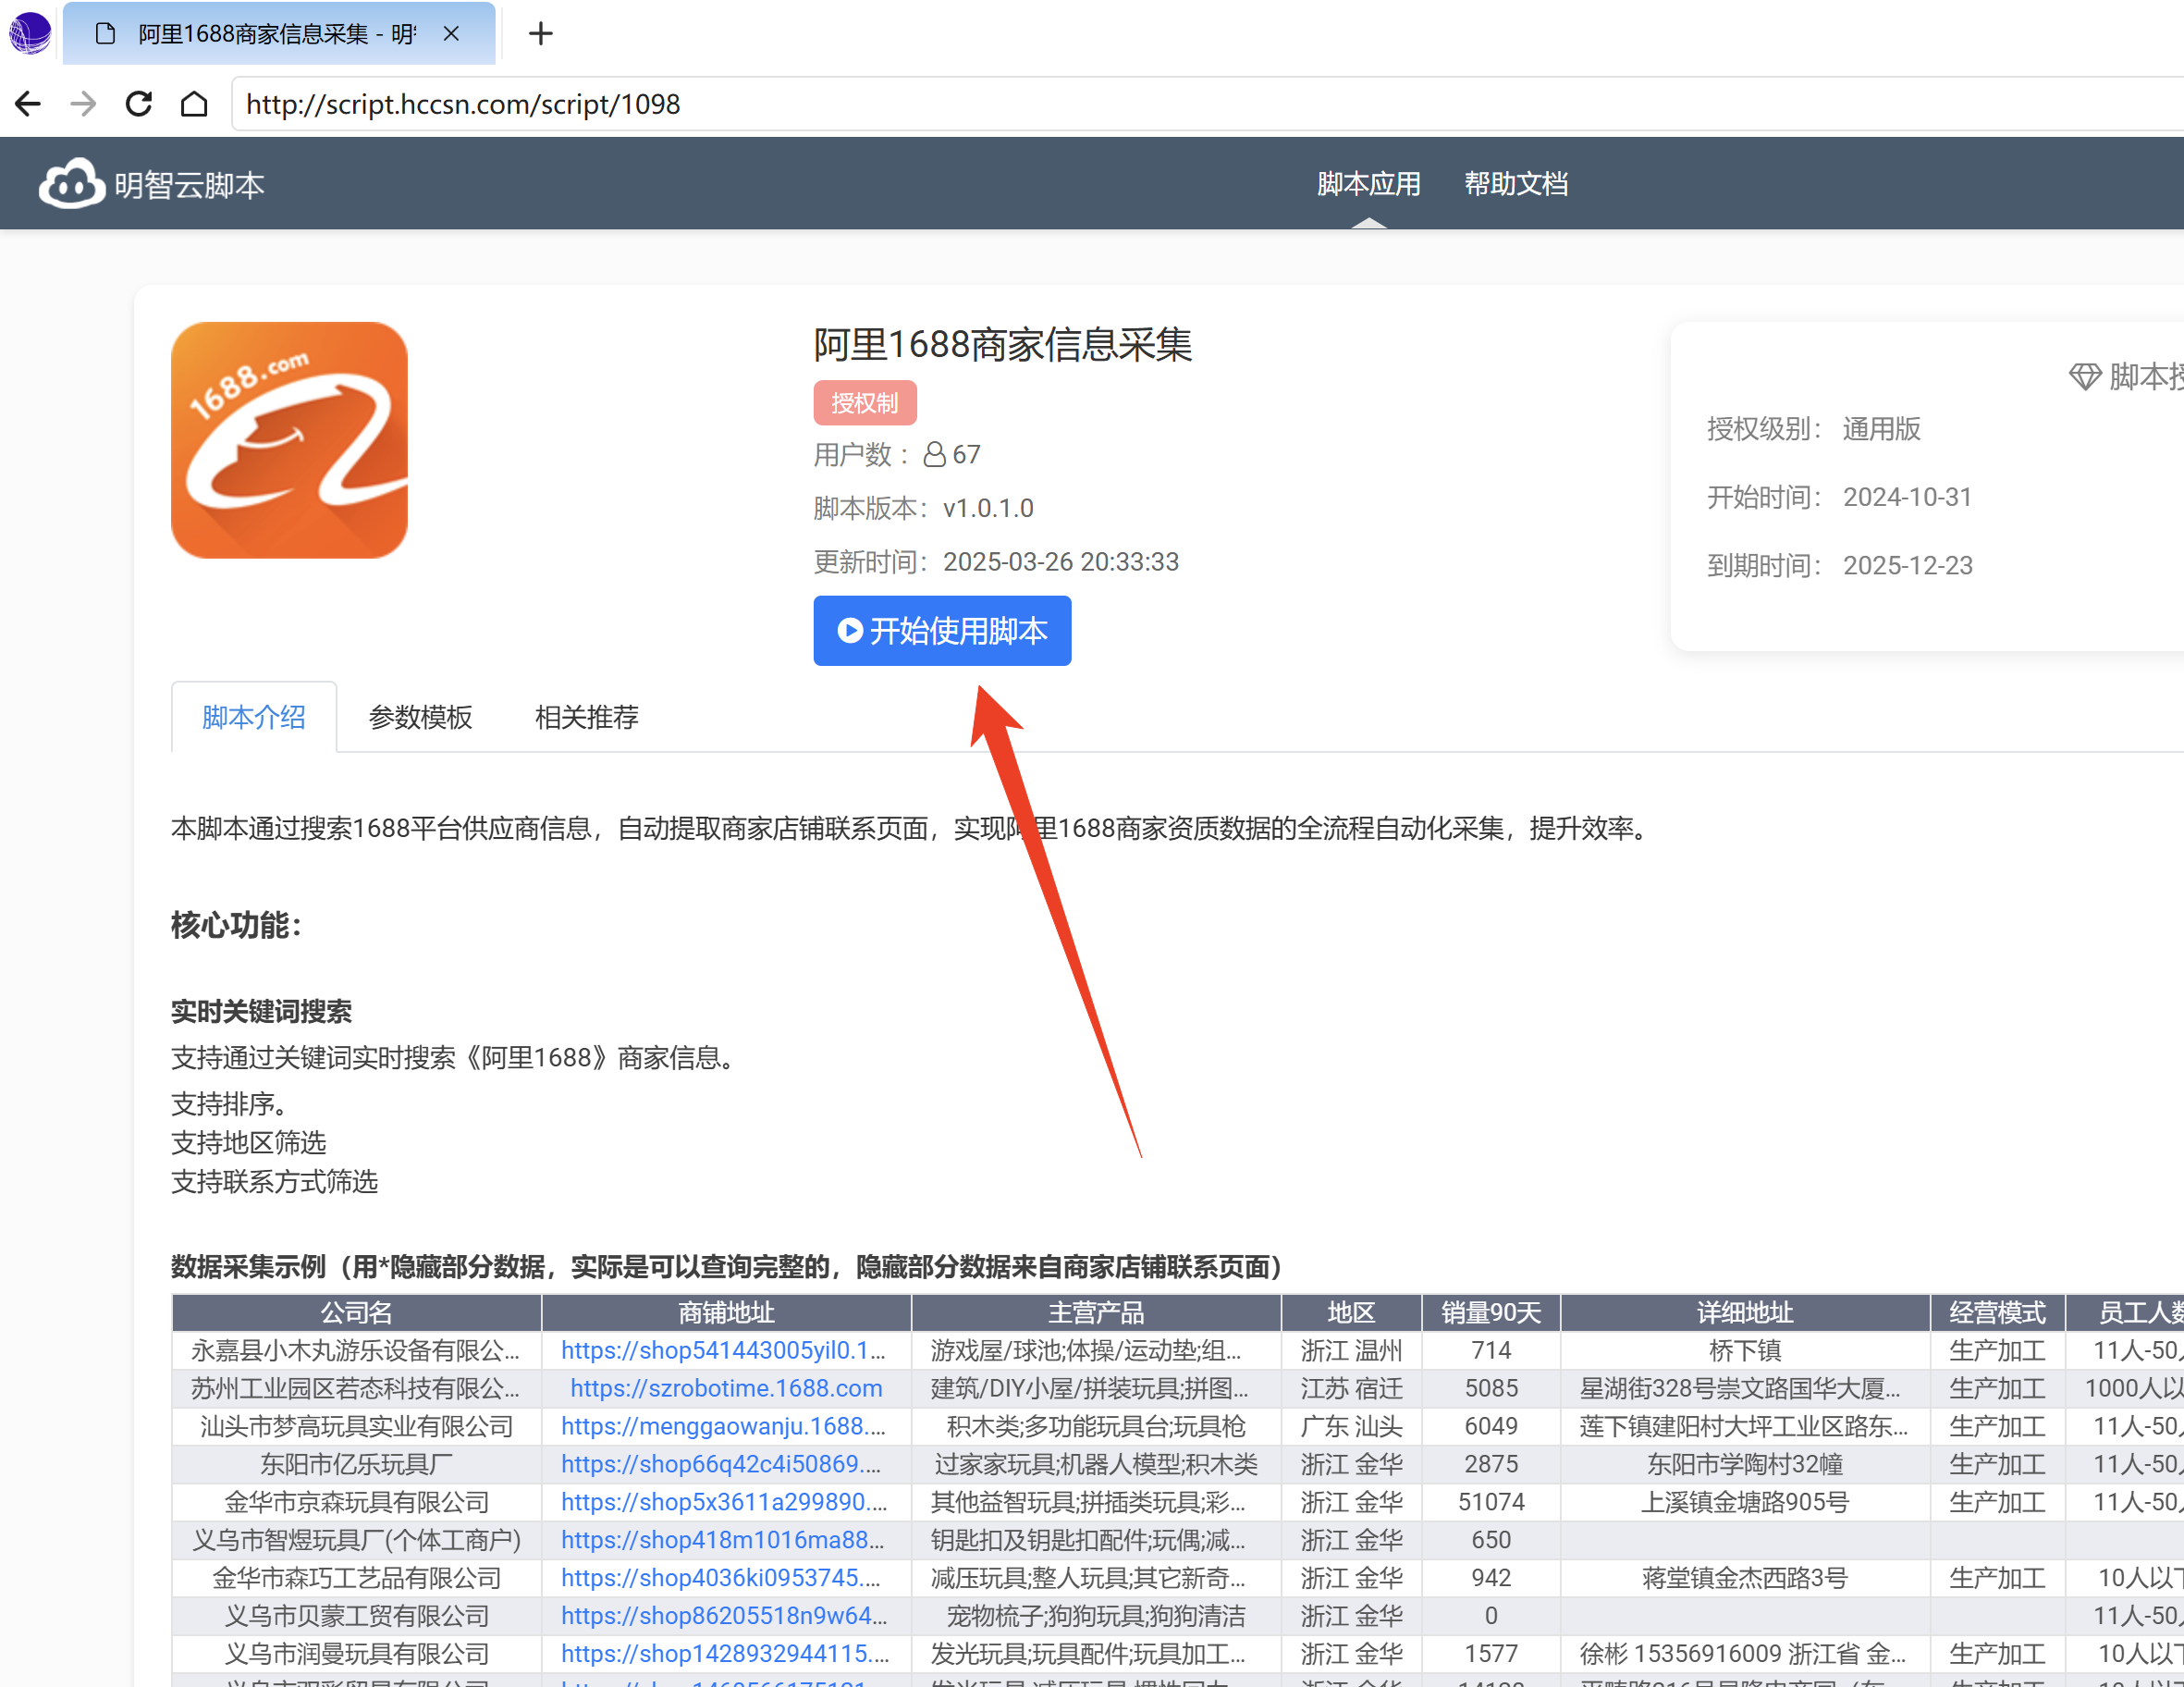Open a new tab with plus icon
Viewport: 2184px width, 1687px height.
click(541, 34)
